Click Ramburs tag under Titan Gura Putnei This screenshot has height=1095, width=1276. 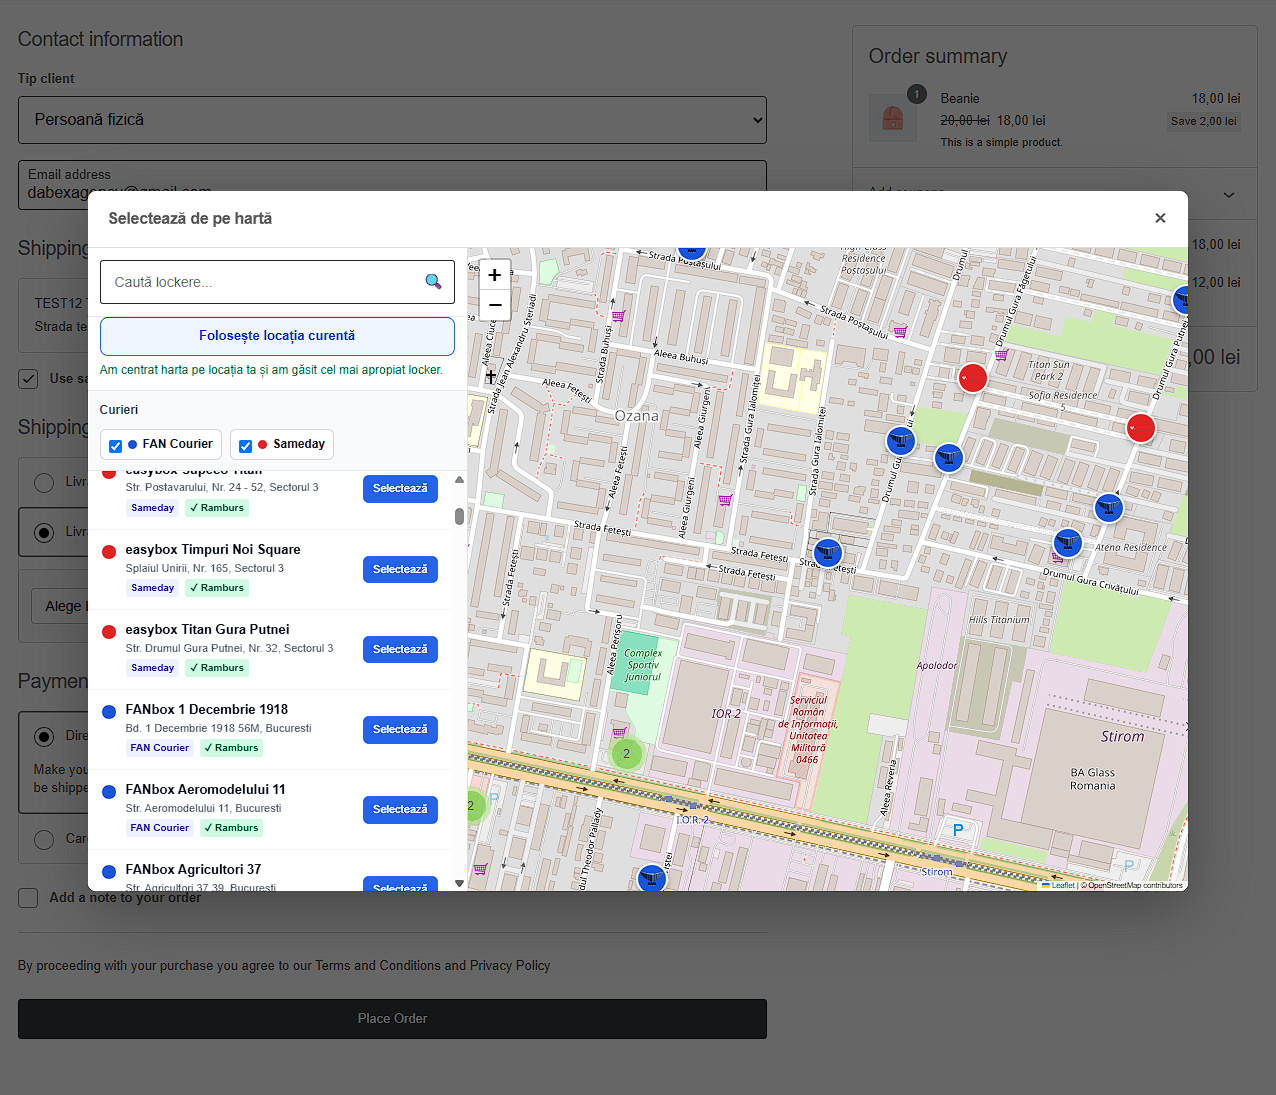click(x=217, y=668)
